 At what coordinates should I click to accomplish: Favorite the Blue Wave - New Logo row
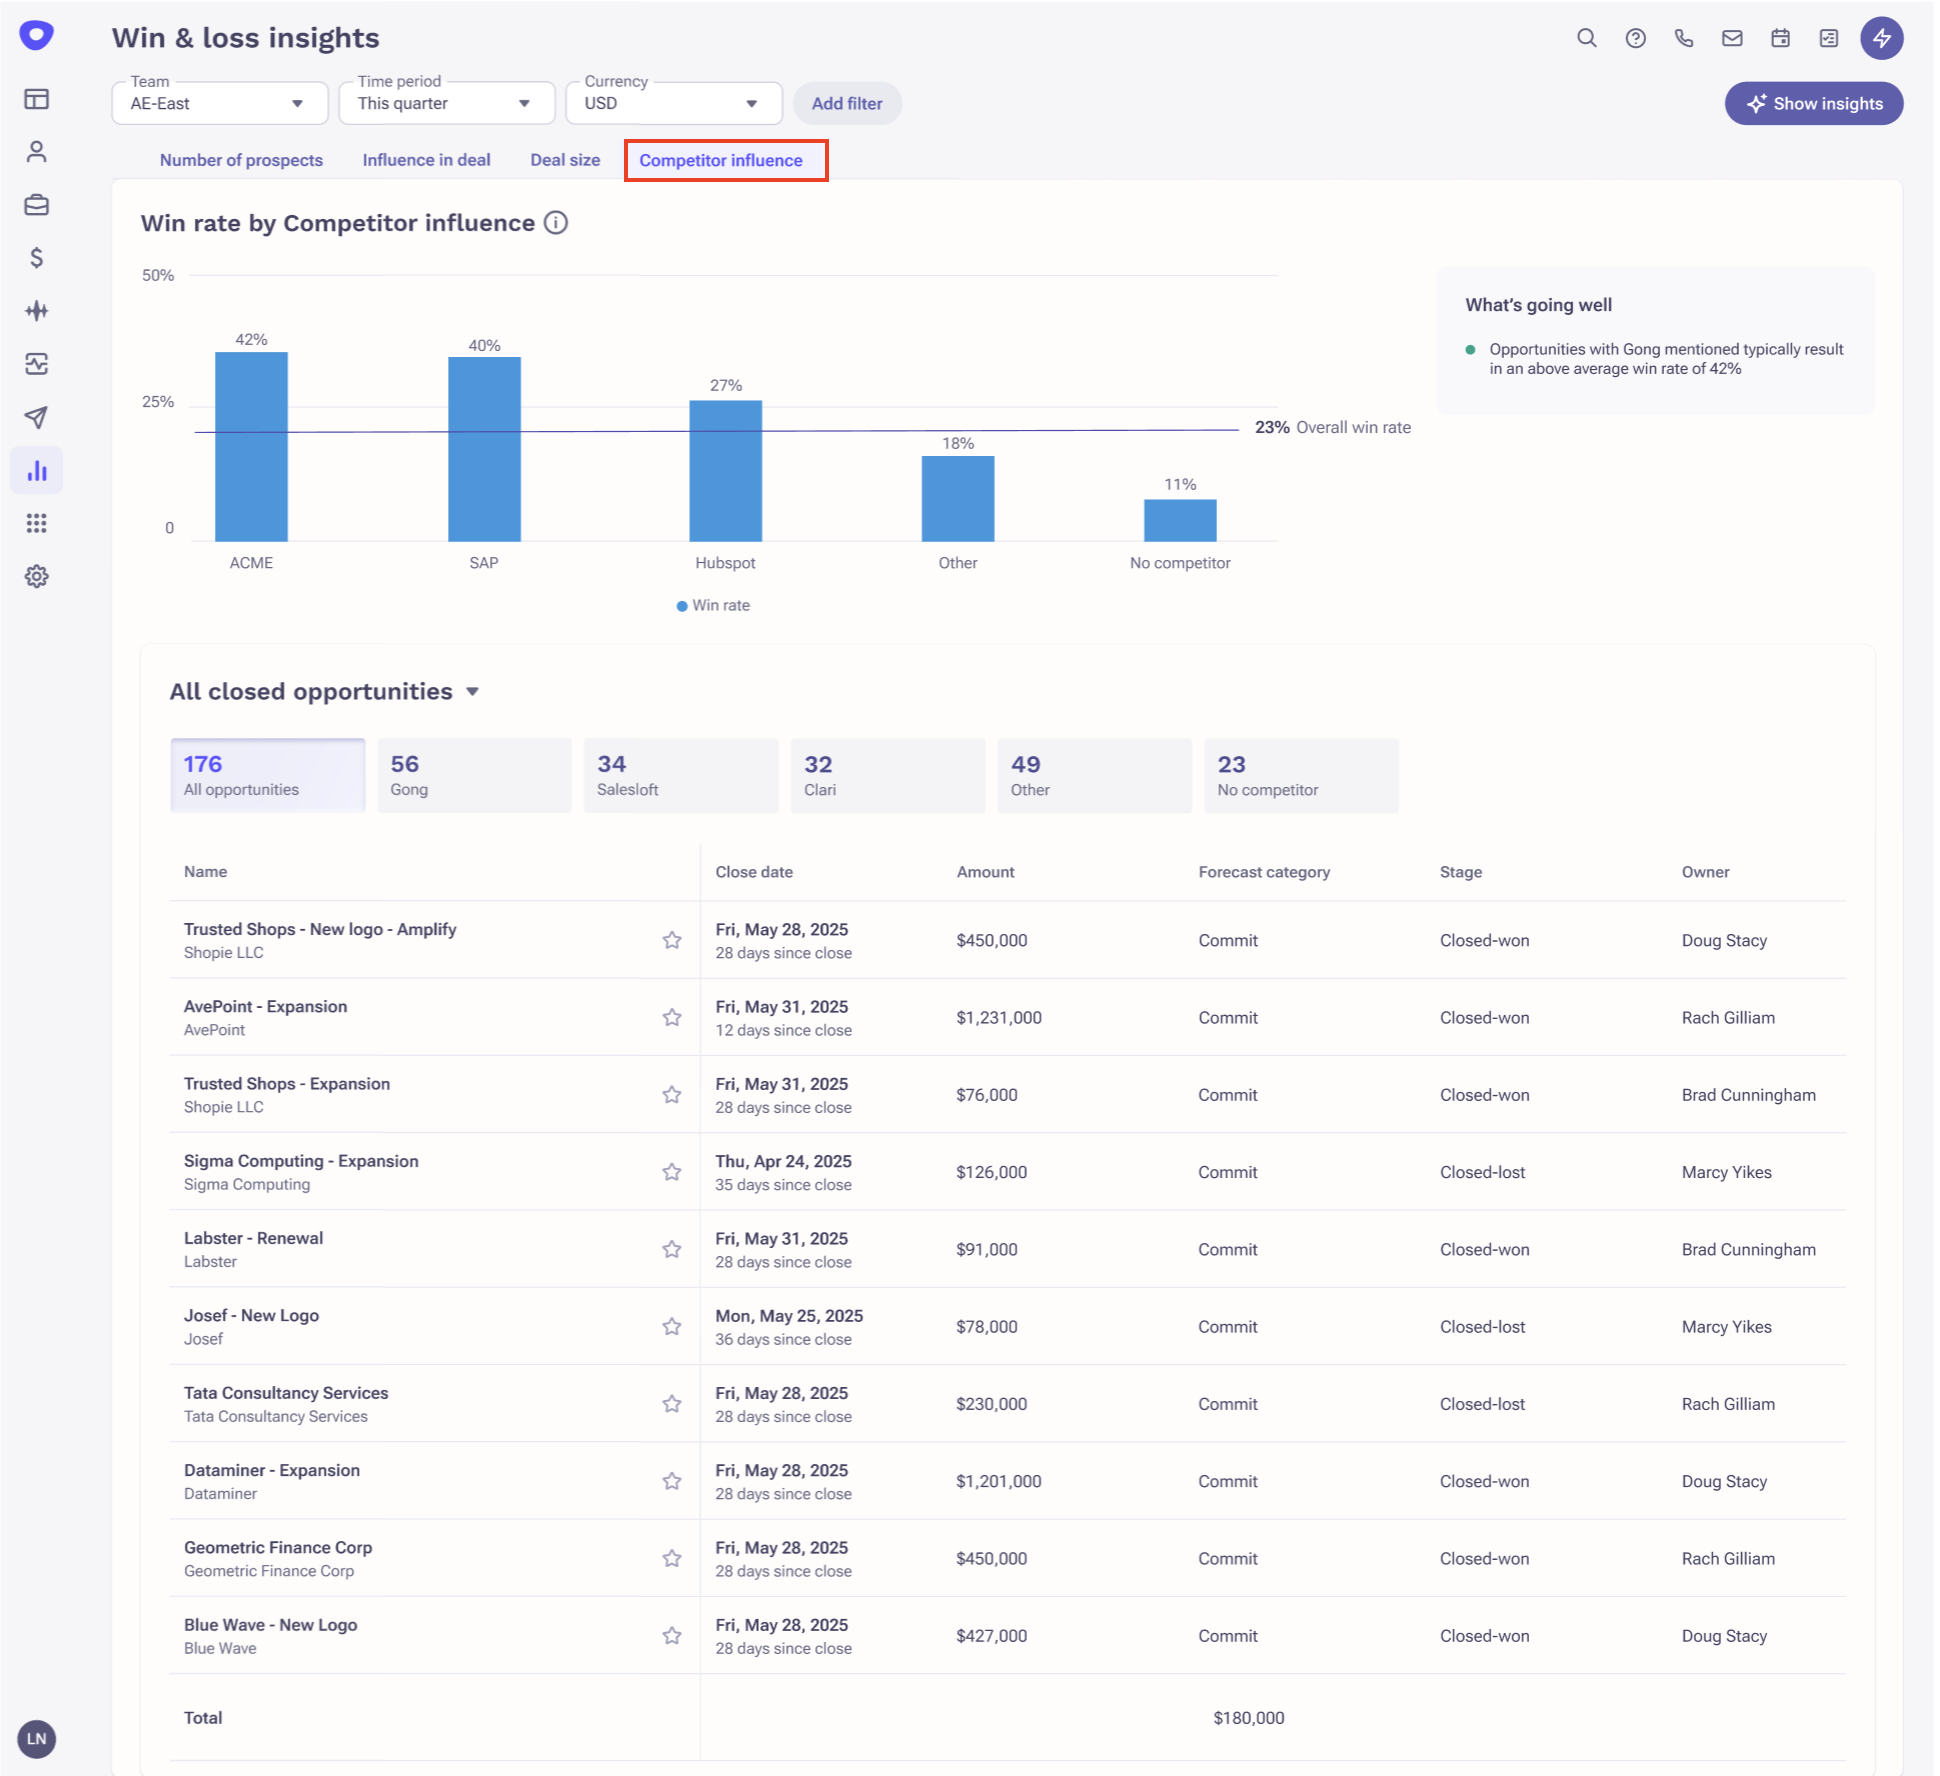(x=672, y=1635)
